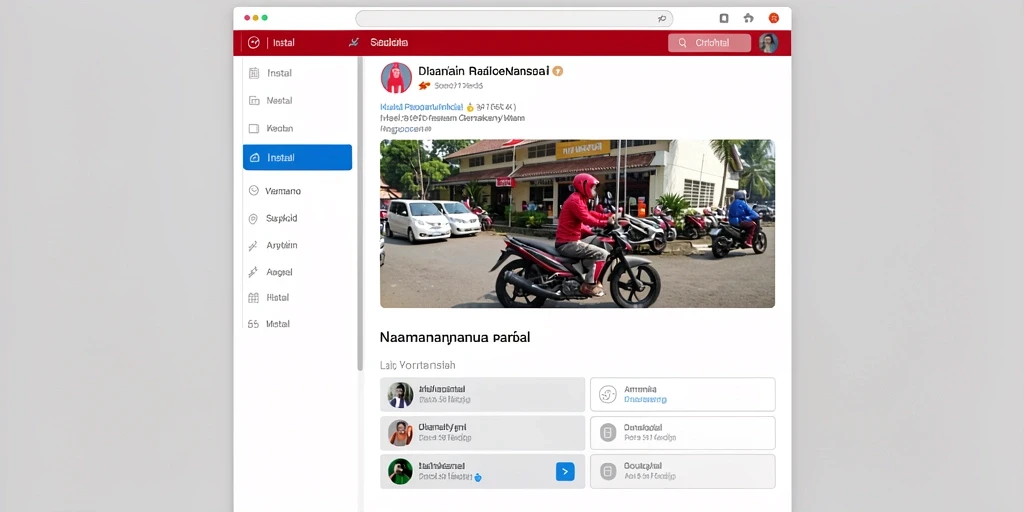Click the sidebar vertical scrollbar
The width and height of the screenshot is (1024, 512).
point(360,214)
